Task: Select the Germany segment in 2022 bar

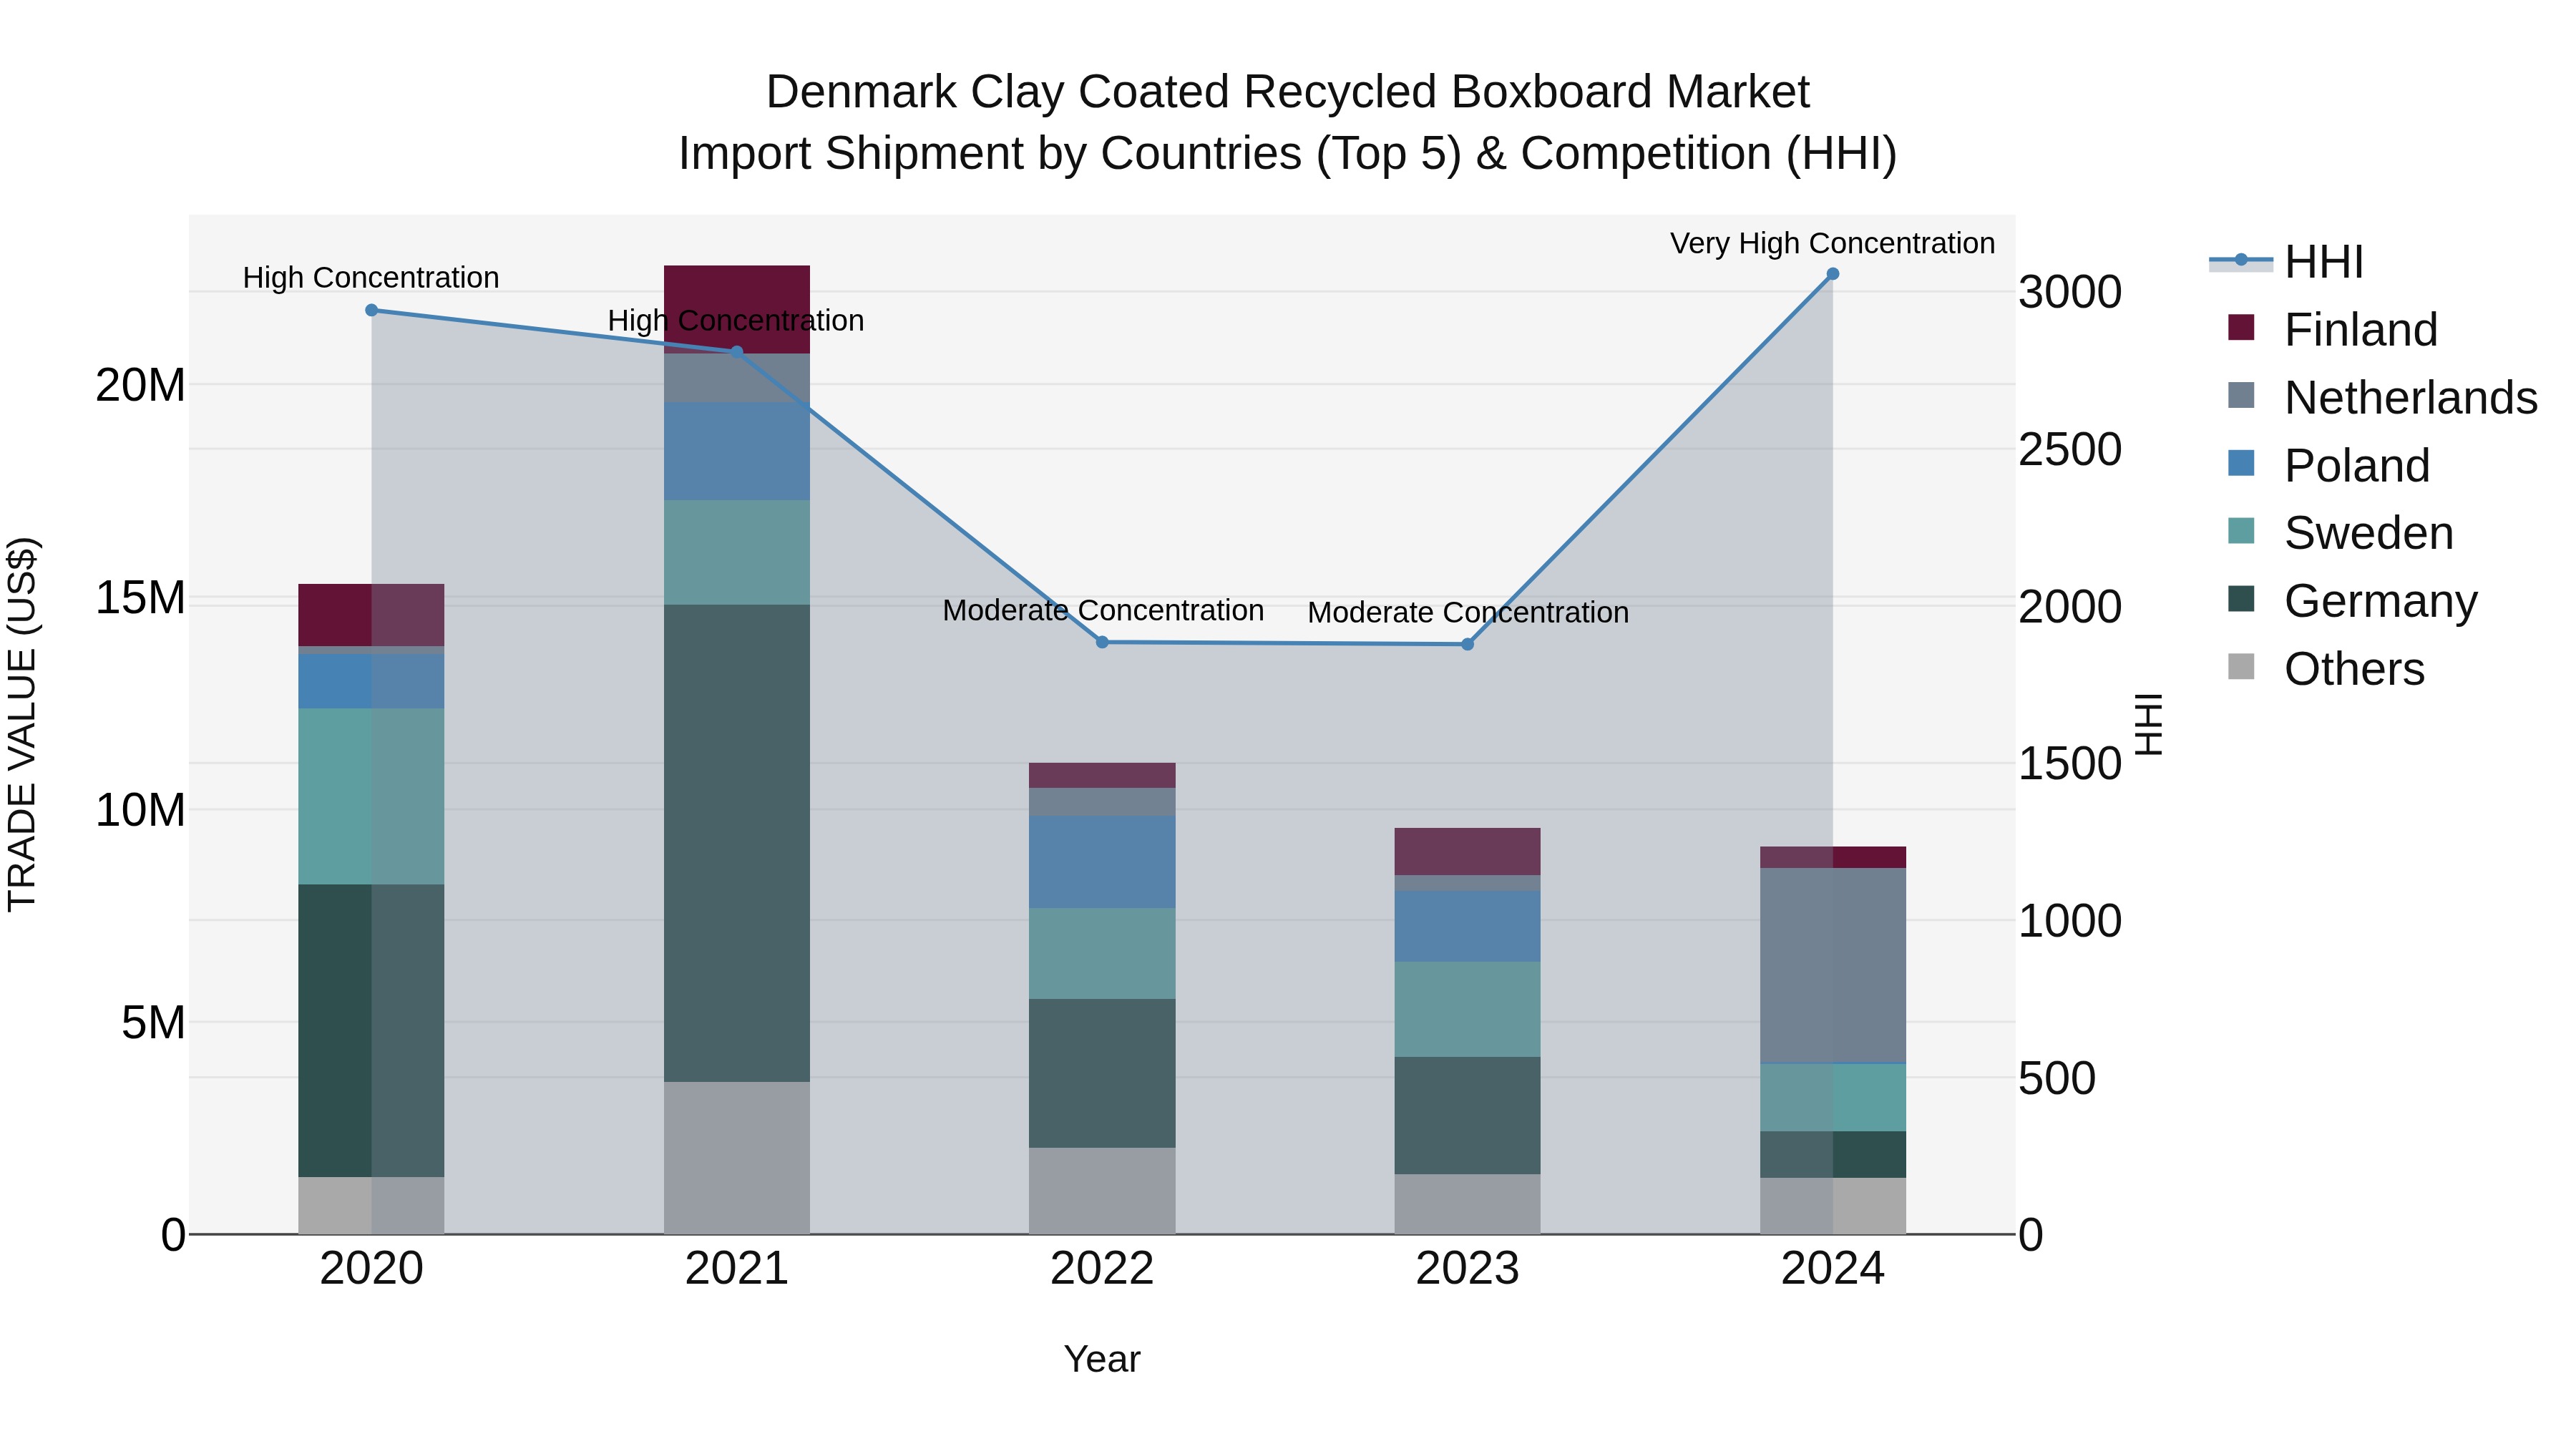Action: coord(1102,1073)
